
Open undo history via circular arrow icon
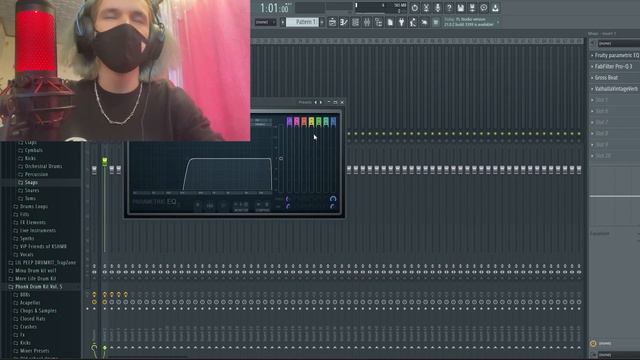click(x=414, y=8)
